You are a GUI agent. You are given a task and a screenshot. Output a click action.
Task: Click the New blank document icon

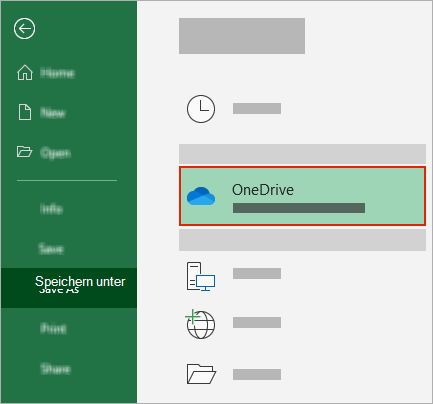(x=25, y=112)
